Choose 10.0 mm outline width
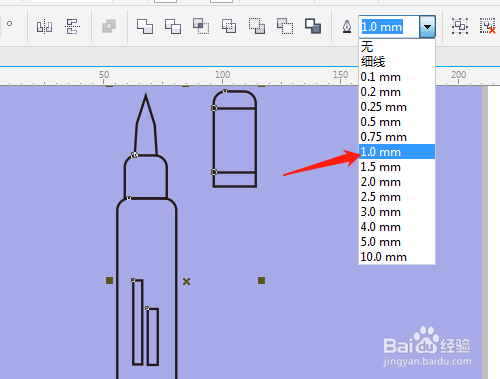The height and width of the screenshot is (379, 500). [x=397, y=257]
